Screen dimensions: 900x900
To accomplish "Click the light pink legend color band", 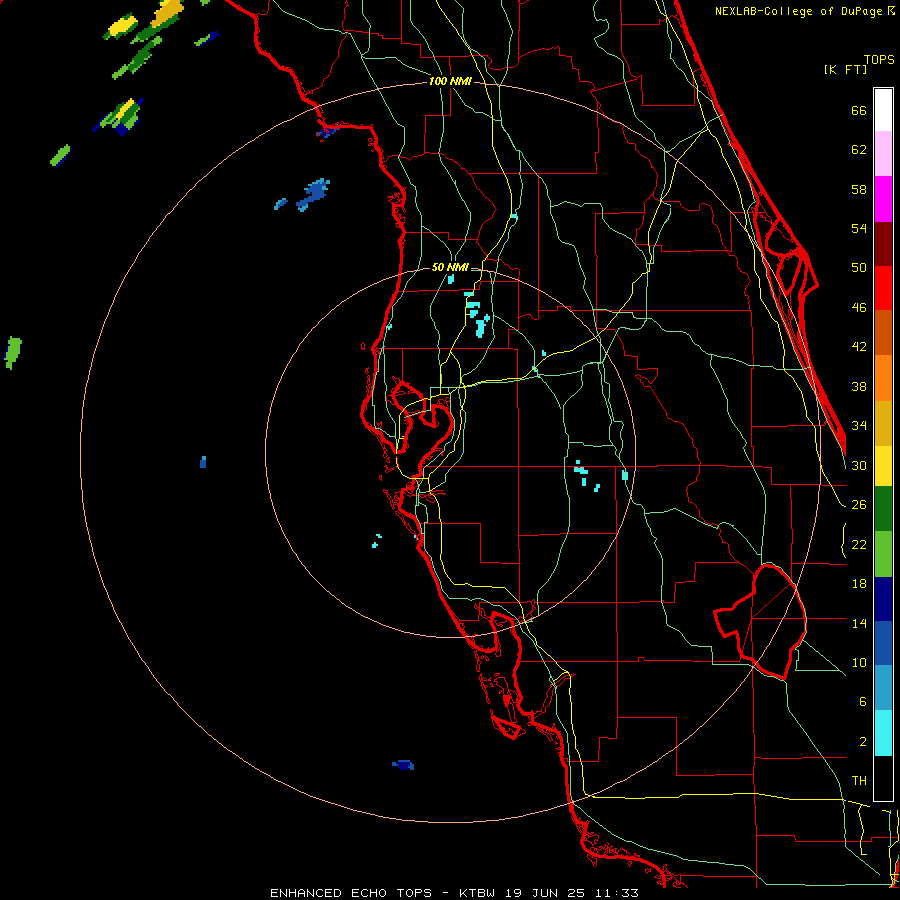I will tap(883, 154).
